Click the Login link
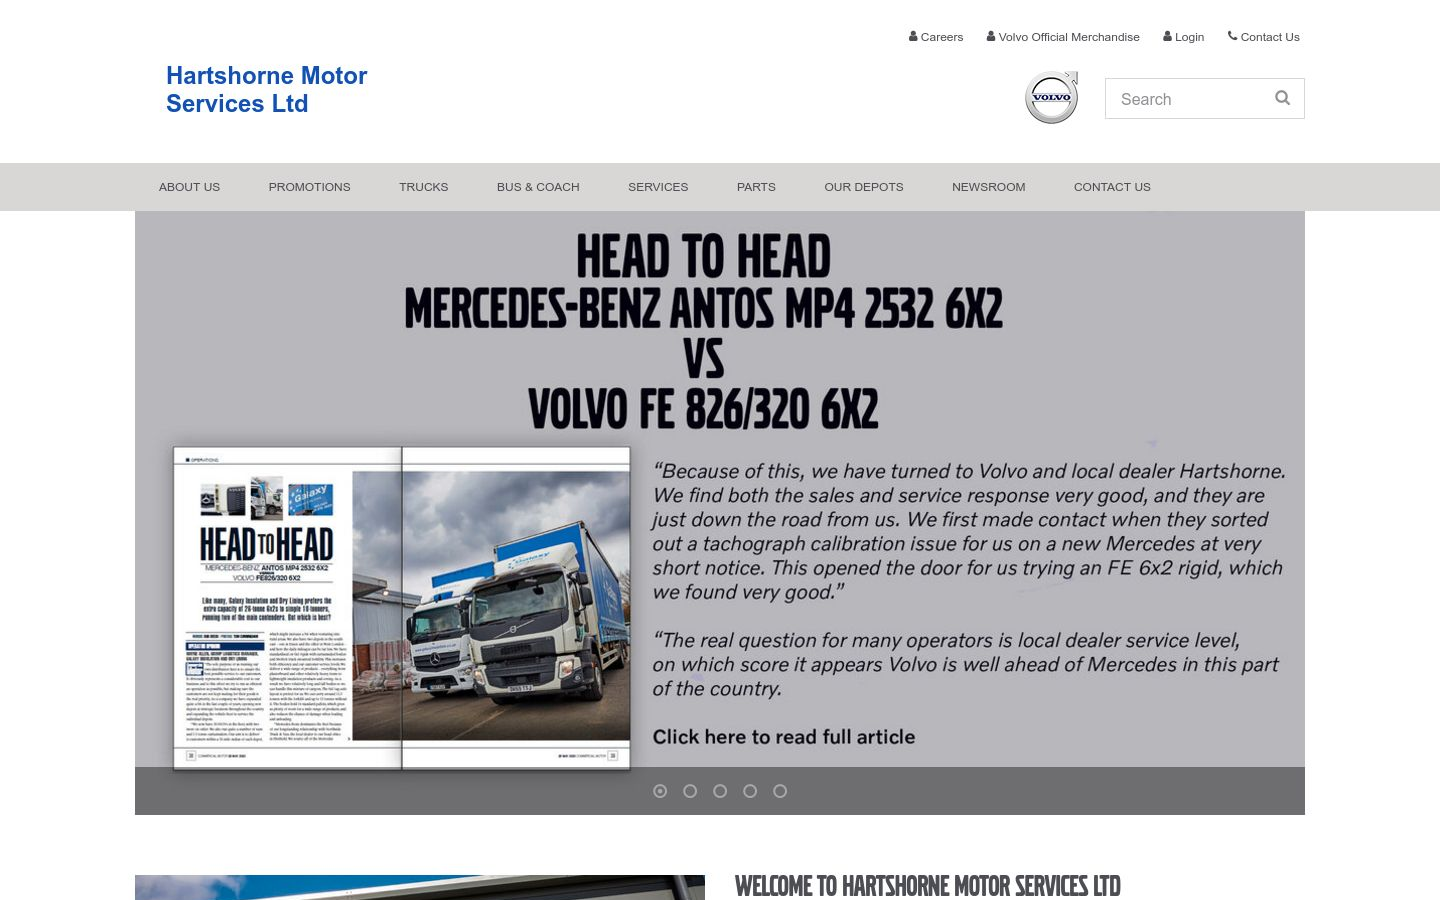The width and height of the screenshot is (1440, 900). click(1183, 37)
